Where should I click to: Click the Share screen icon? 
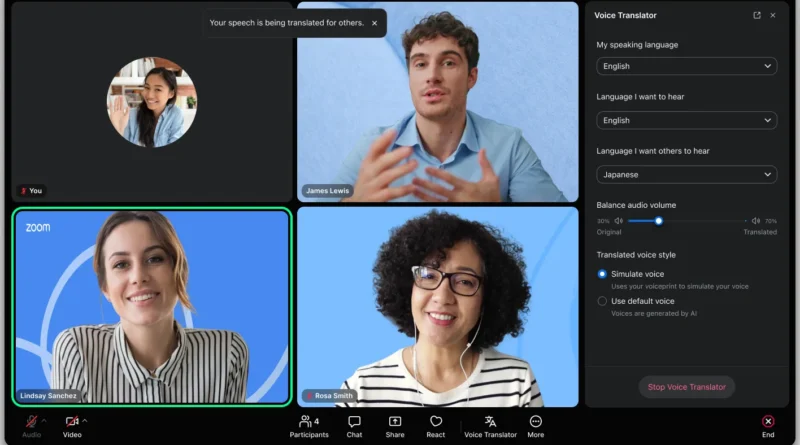click(x=395, y=422)
